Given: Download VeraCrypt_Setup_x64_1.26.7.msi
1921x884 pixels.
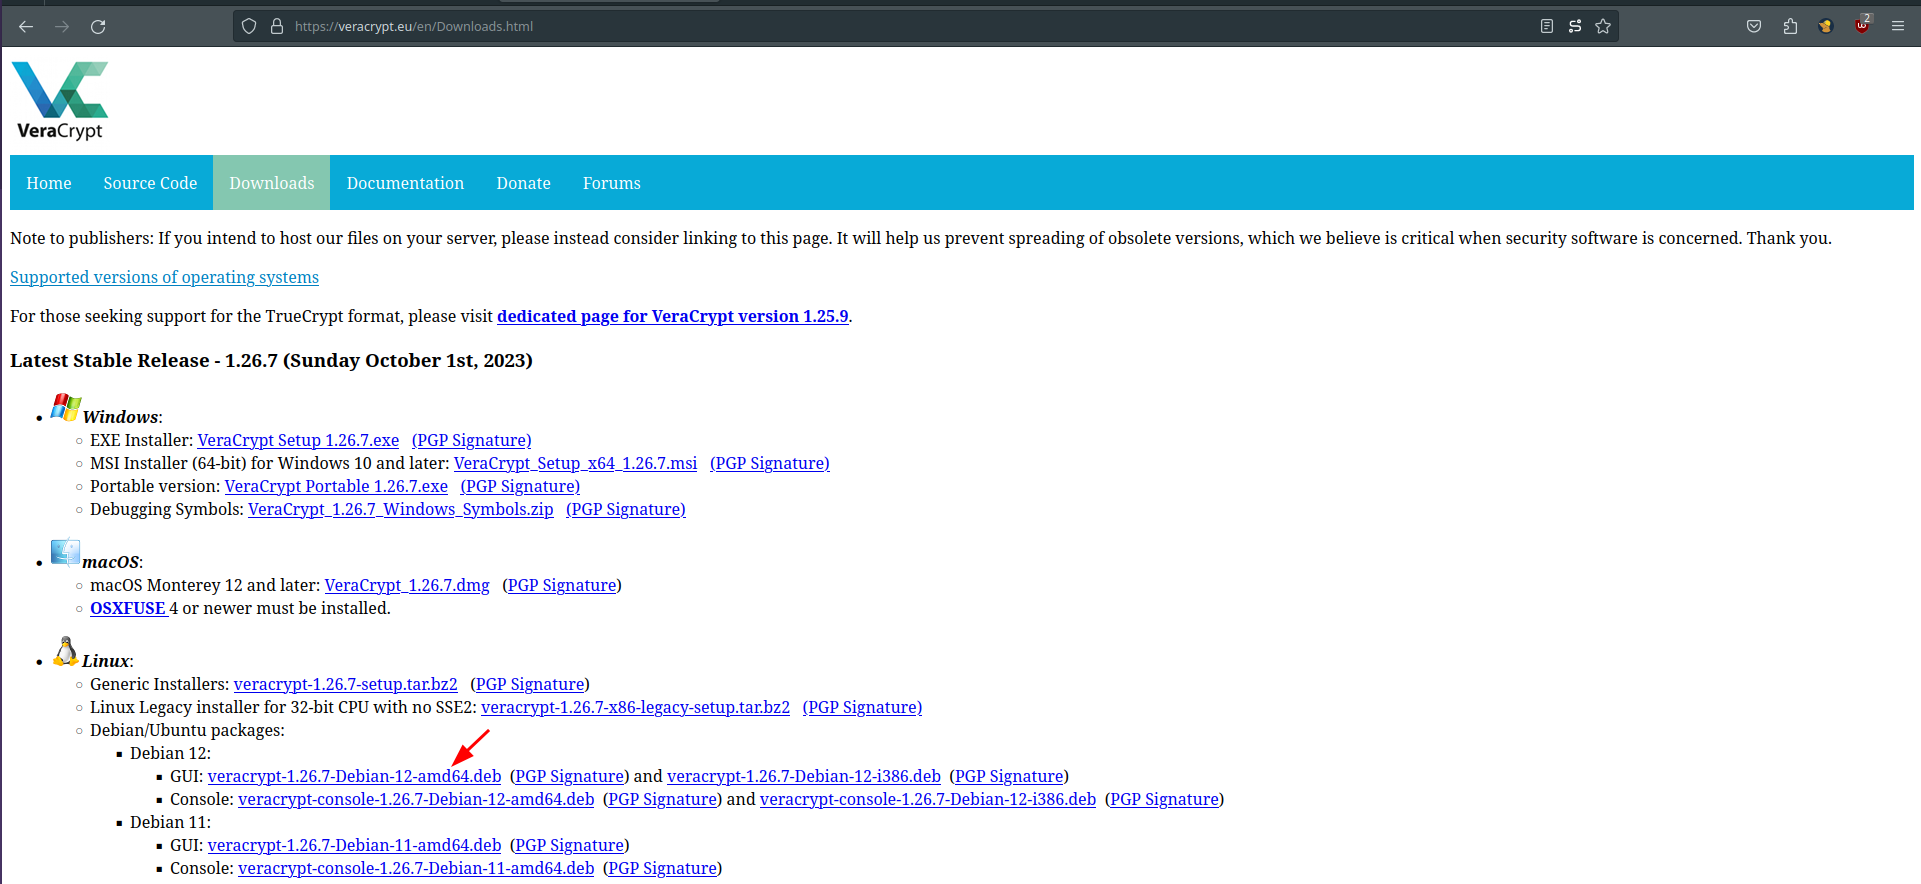Looking at the screenshot, I should click(576, 463).
